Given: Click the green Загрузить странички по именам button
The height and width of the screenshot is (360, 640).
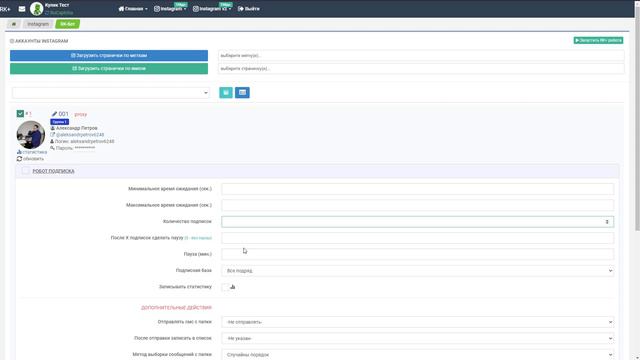Looking at the screenshot, I should (x=109, y=69).
